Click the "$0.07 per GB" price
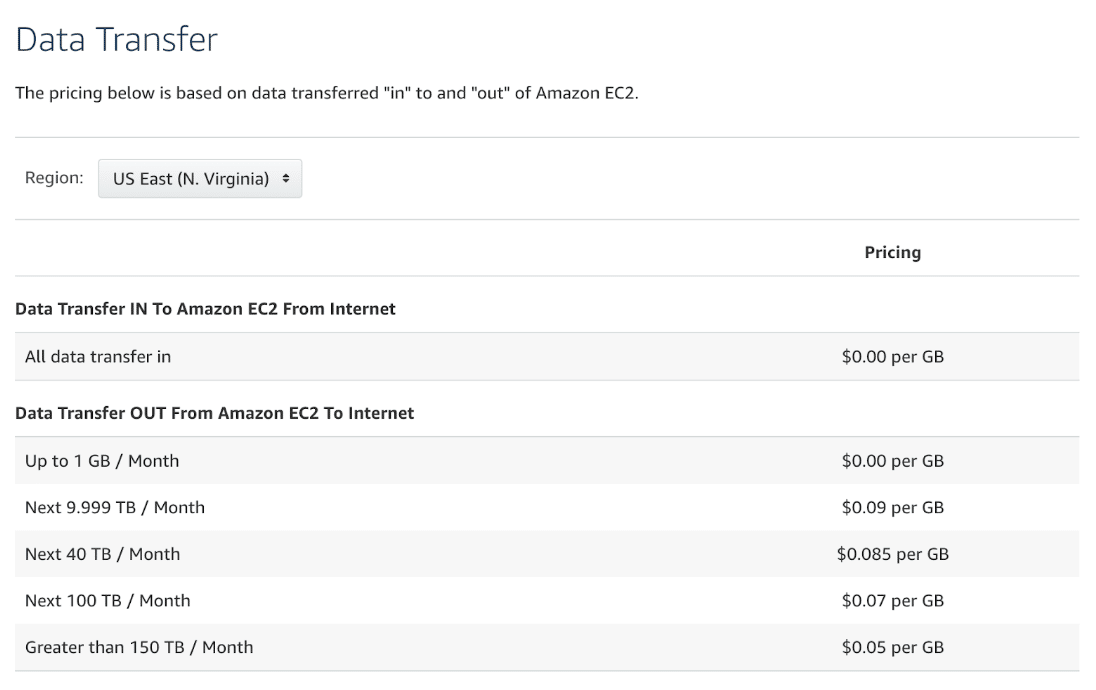Screen dimensions: 1096x690 [893, 601]
